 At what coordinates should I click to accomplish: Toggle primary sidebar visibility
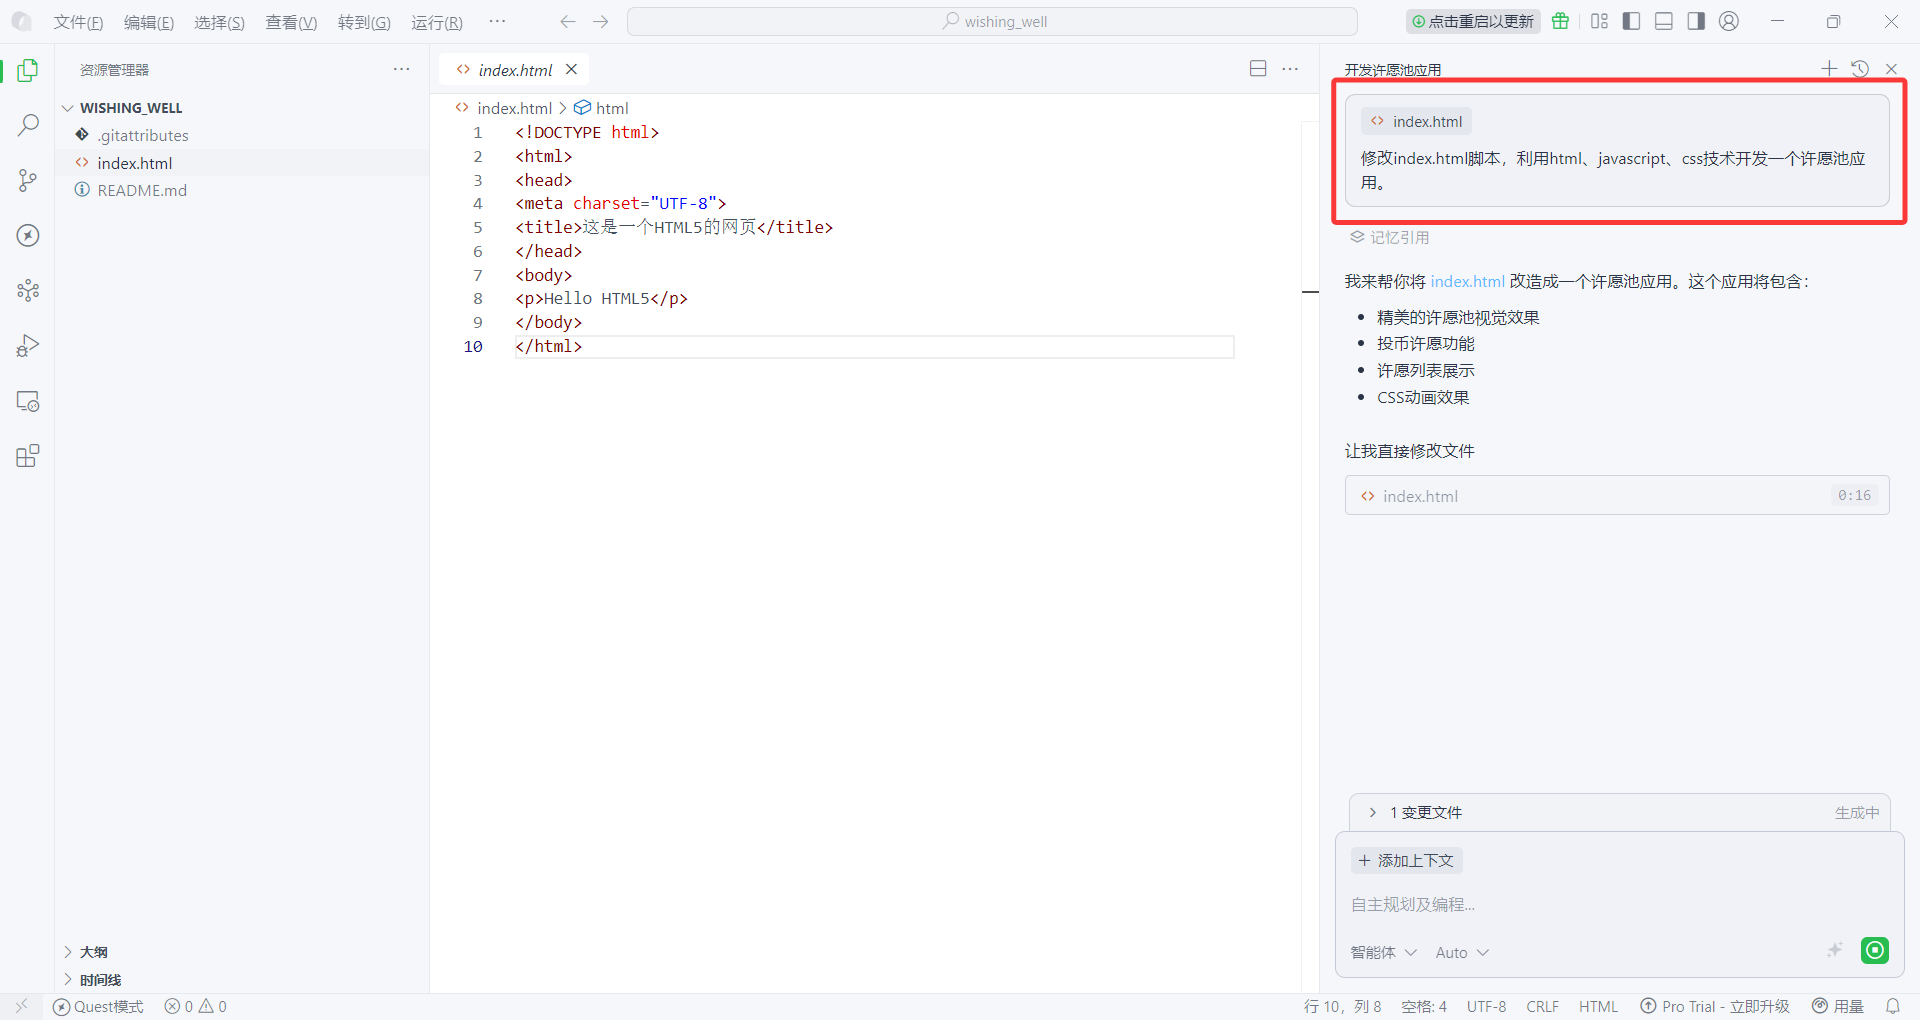point(1631,21)
